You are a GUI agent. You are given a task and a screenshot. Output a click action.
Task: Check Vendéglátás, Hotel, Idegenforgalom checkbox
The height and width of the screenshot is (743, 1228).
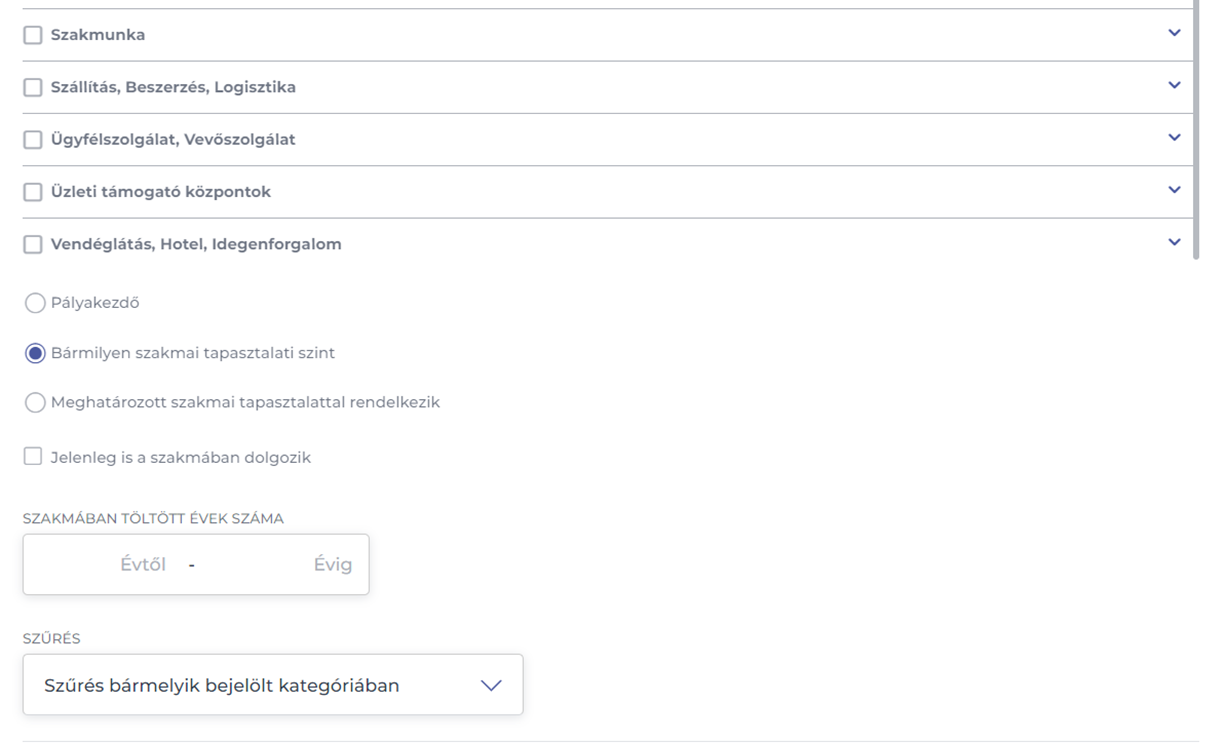tap(33, 244)
